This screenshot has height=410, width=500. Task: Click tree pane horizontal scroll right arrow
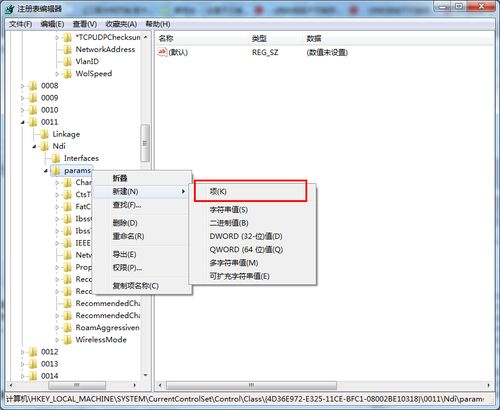(134, 385)
